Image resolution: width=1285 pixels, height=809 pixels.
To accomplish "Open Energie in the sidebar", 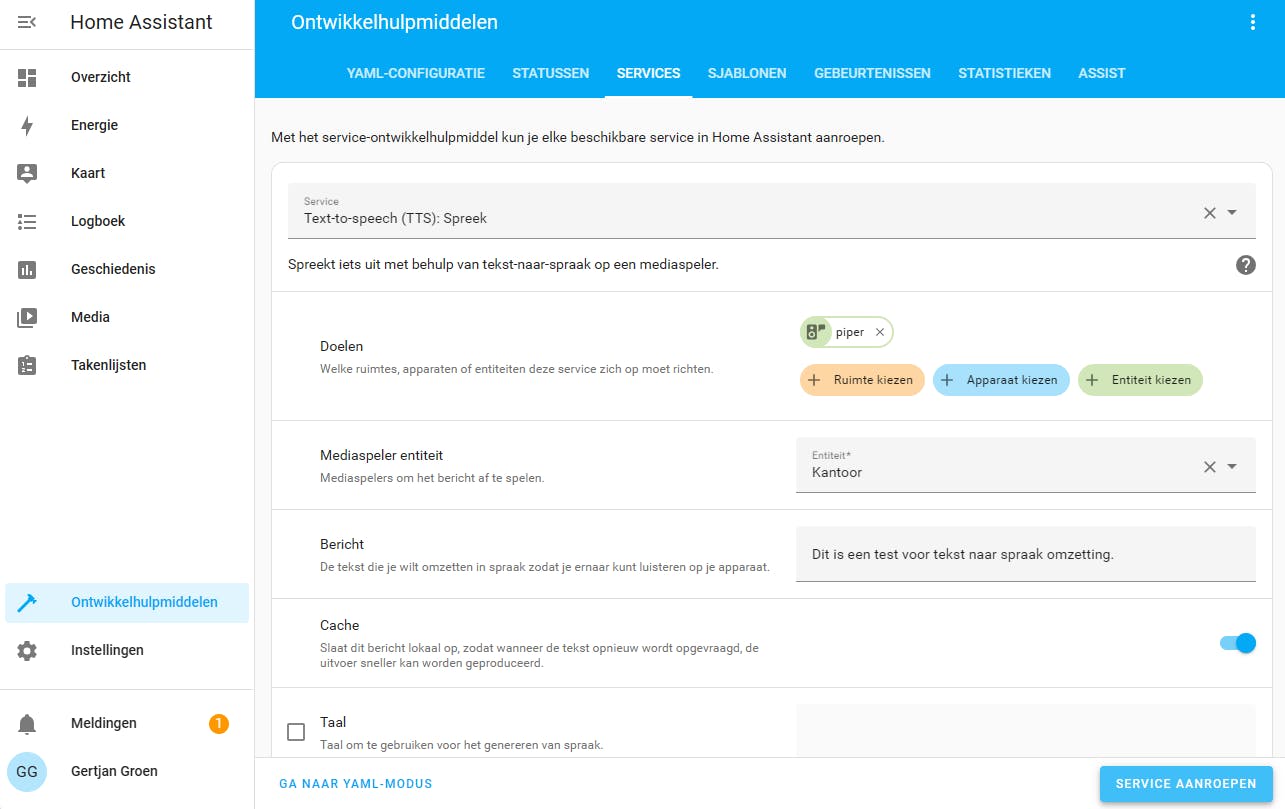I will coord(128,125).
